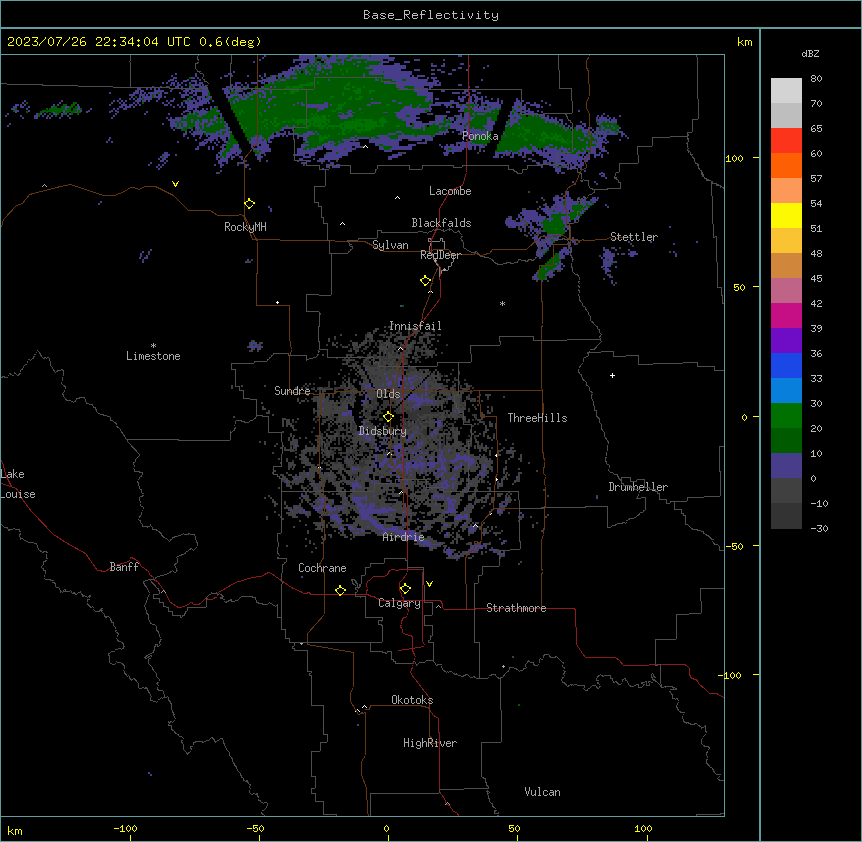Click the 100 tick label on right axis
Screen dimensions: 862x842
point(734,158)
